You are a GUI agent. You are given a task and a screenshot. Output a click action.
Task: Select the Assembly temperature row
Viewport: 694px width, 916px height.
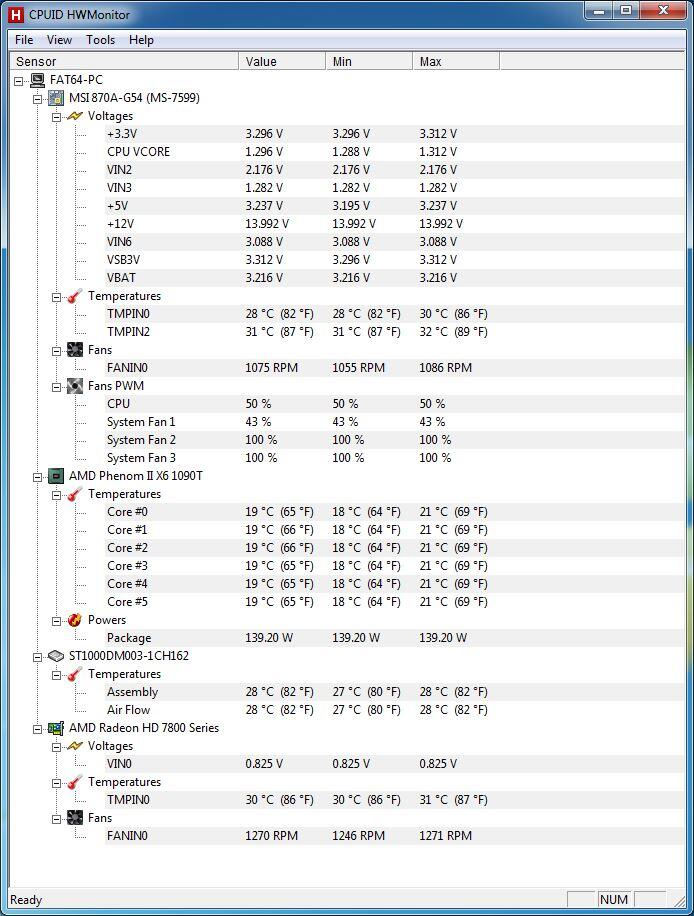tap(394, 692)
